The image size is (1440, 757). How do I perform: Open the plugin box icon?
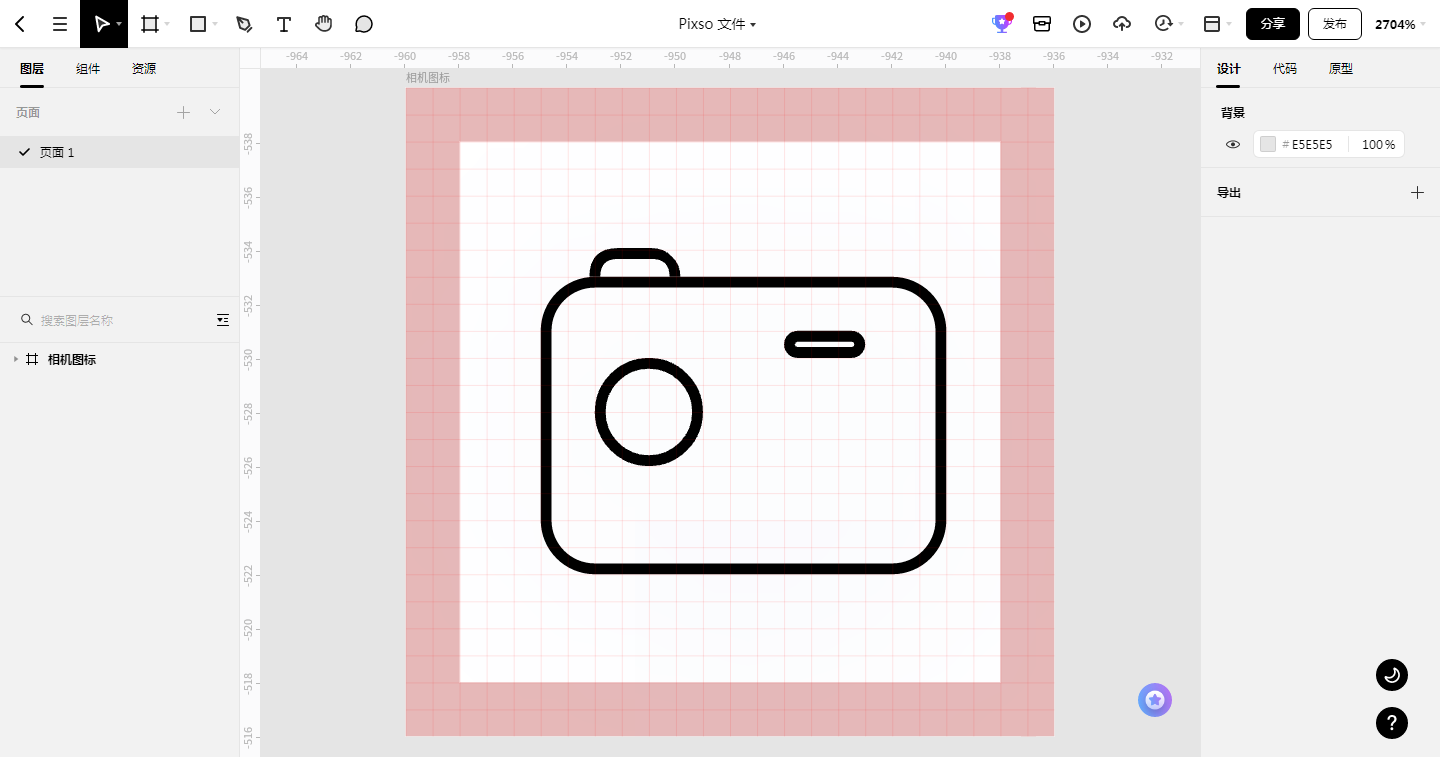pos(1042,24)
